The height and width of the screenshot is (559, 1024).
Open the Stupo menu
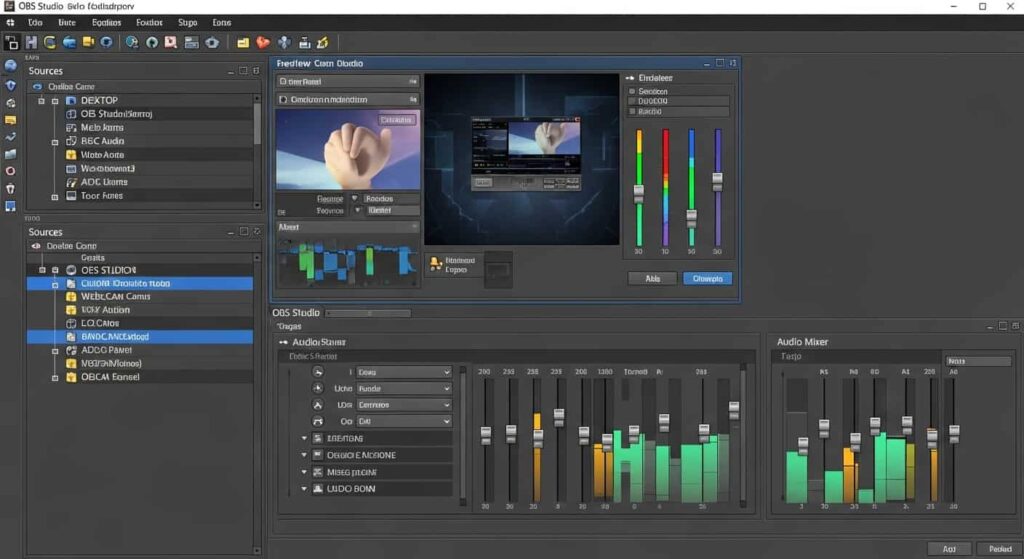pyautogui.click(x=187, y=22)
